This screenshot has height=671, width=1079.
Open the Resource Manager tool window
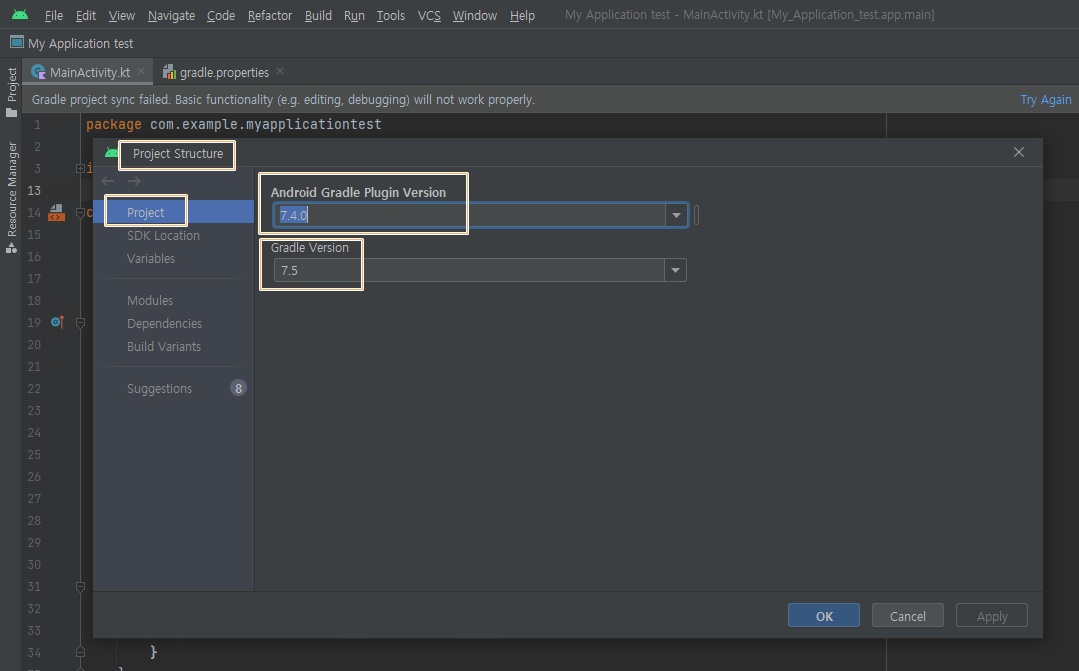[x=12, y=198]
